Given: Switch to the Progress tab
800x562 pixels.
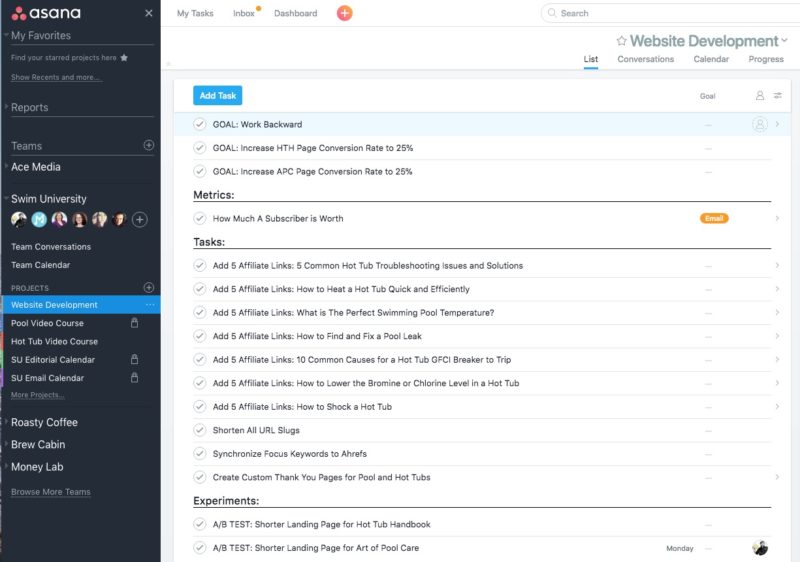Looking at the screenshot, I should click(x=766, y=59).
